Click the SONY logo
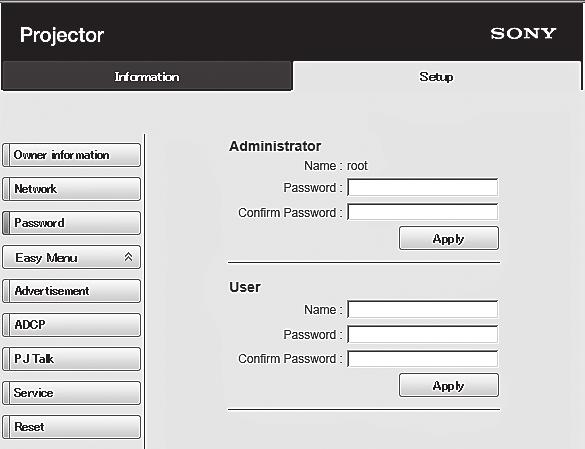 tap(523, 33)
